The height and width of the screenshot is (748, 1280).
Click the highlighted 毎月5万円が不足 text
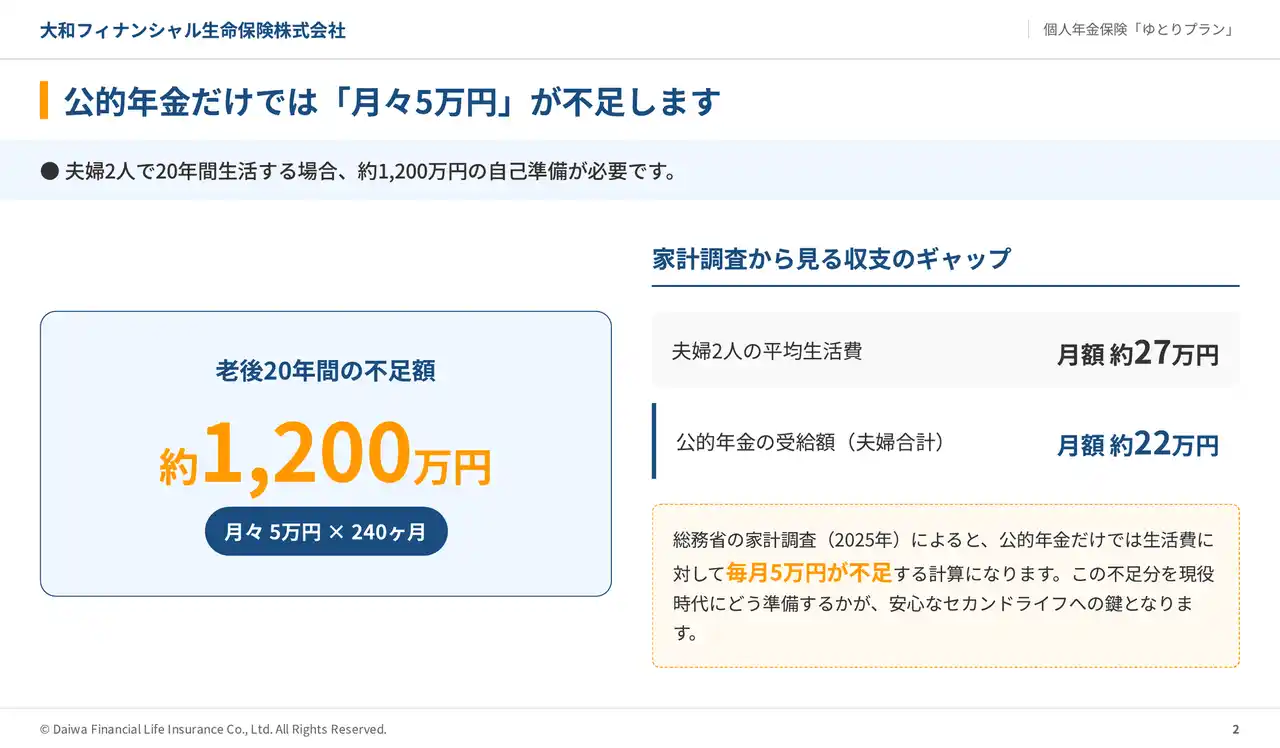(808, 573)
